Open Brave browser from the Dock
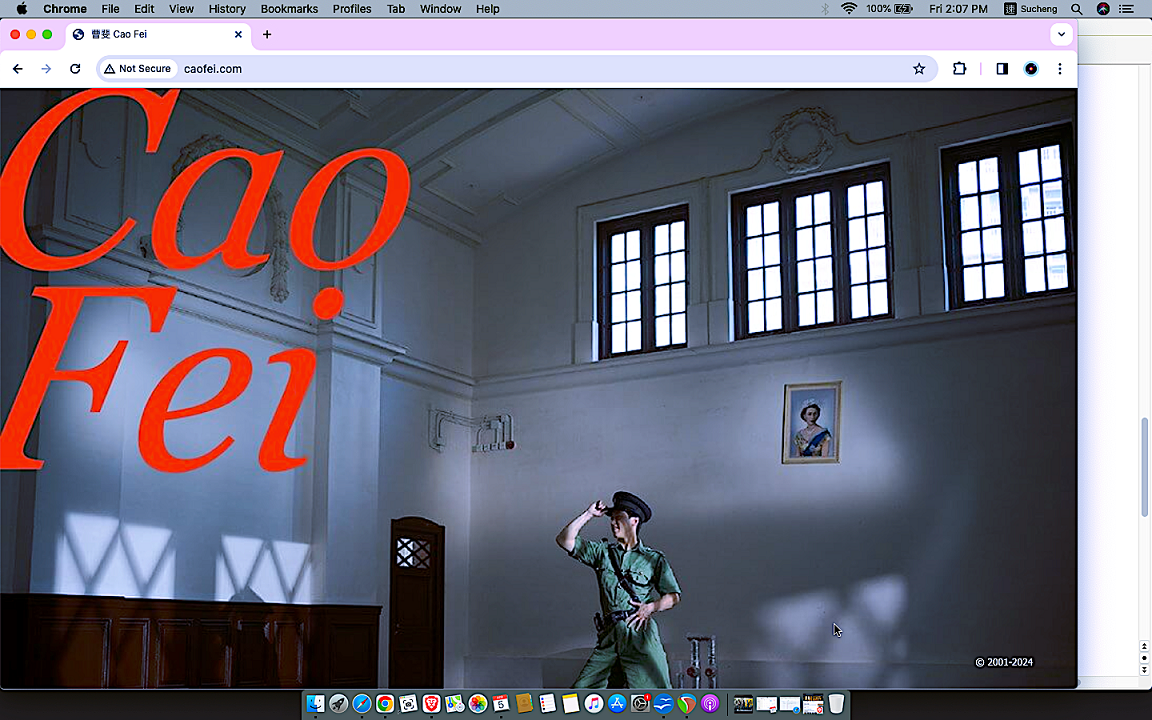The image size is (1152, 720). click(x=431, y=704)
